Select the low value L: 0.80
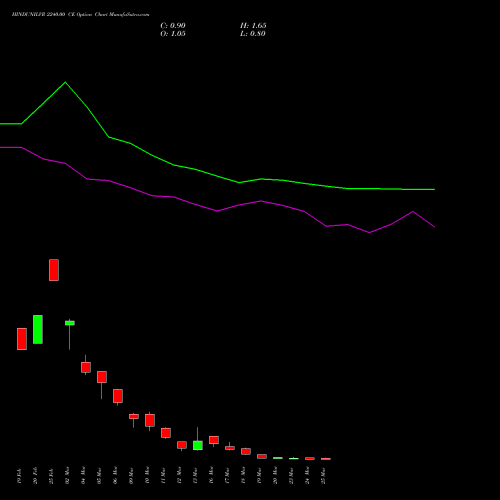The width and height of the screenshot is (500, 500). 253,34
